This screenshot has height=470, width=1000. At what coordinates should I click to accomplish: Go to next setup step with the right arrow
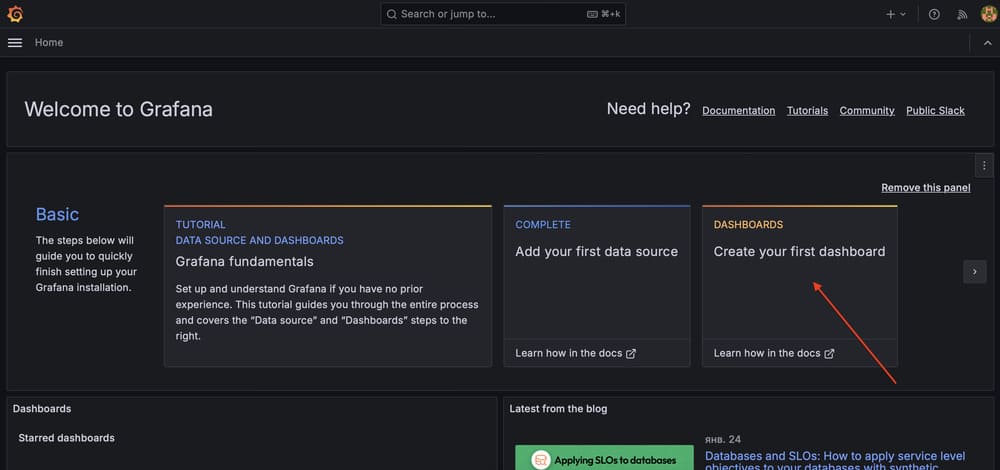(x=974, y=272)
